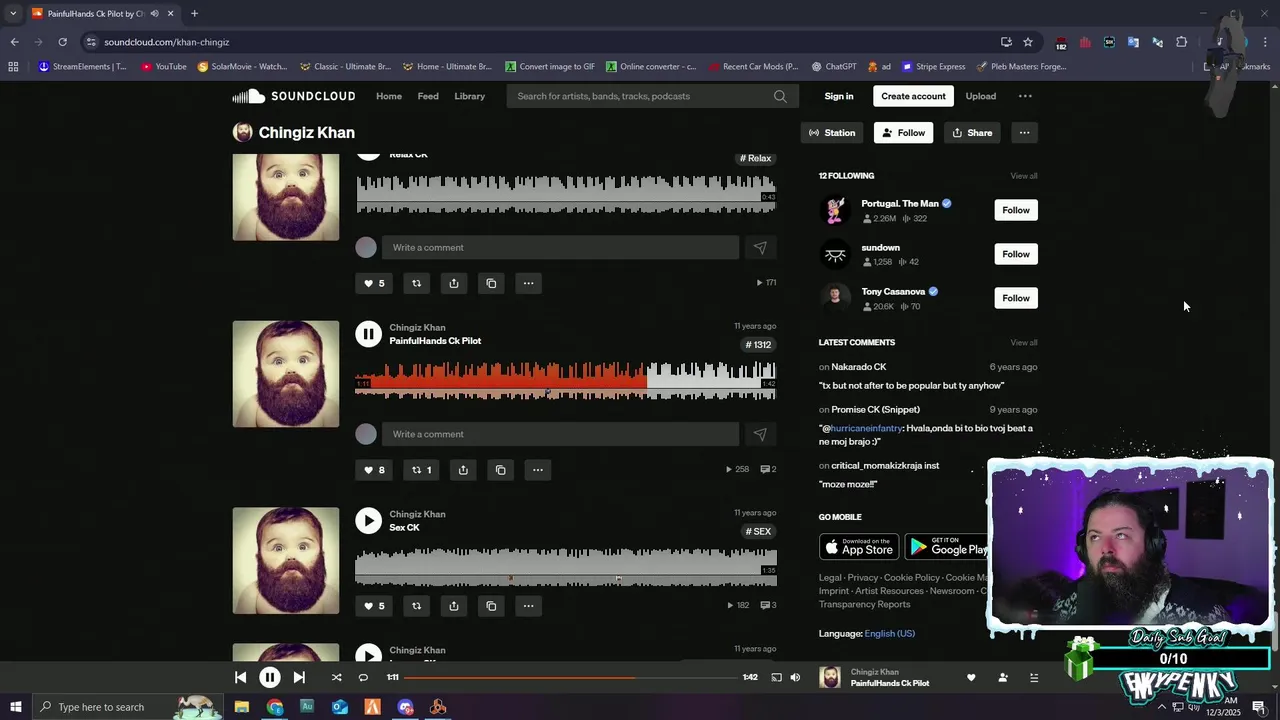Open Library in SoundCloud nav
Viewport: 1280px width, 720px height.
[469, 96]
